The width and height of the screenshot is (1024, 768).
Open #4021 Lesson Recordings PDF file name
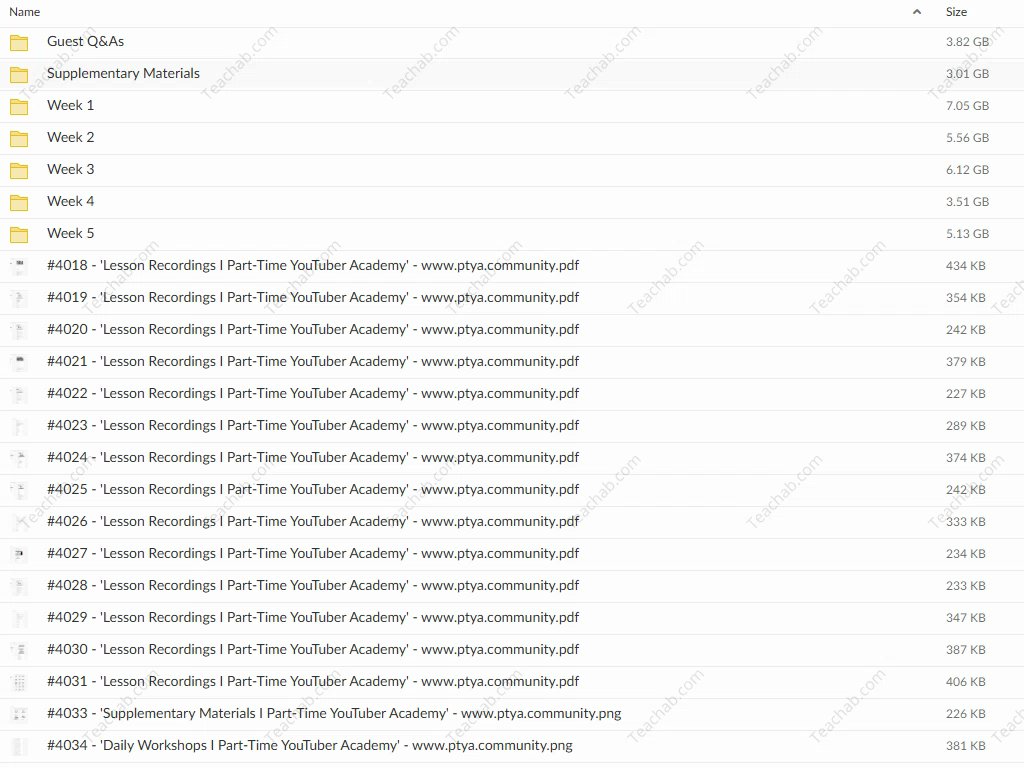click(x=313, y=361)
